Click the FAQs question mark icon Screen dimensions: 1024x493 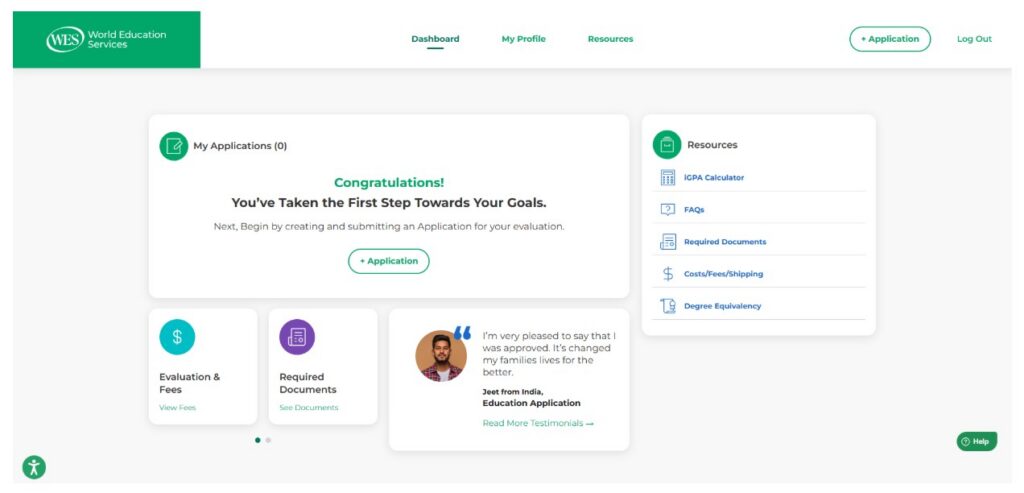(668, 210)
